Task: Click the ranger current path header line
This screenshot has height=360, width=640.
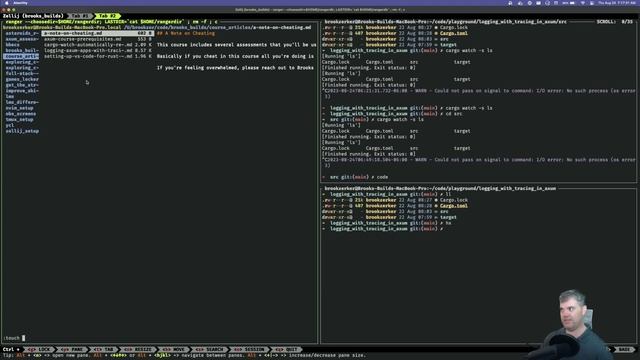Action: [x=157, y=27]
